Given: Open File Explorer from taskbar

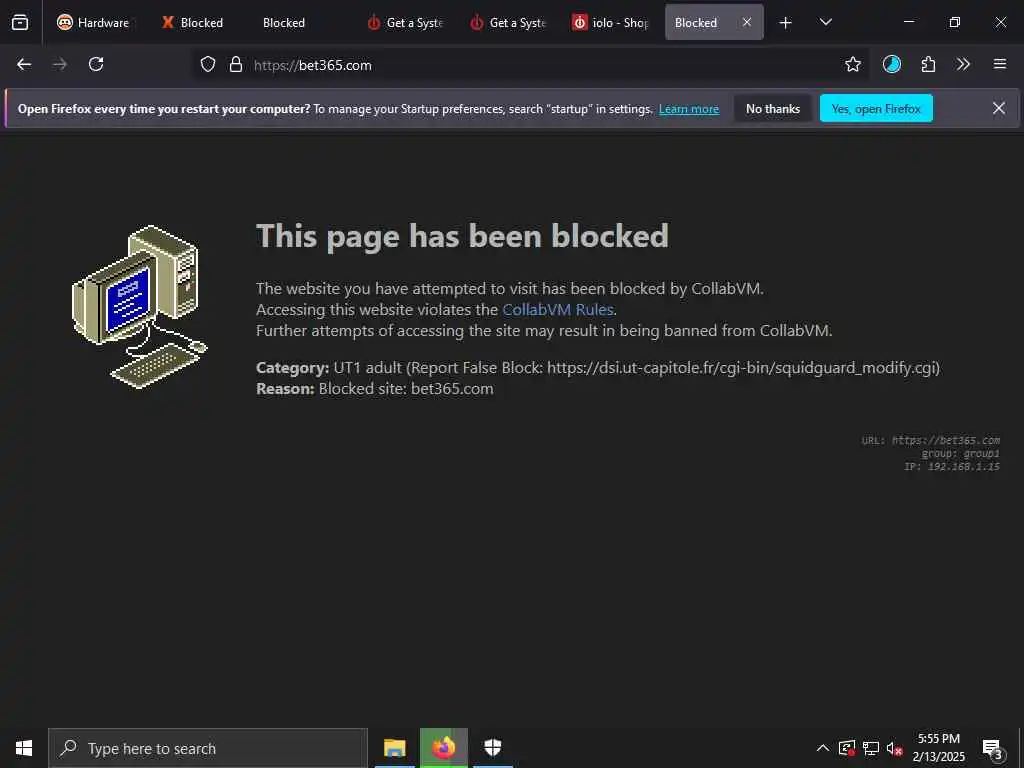Looking at the screenshot, I should pyautogui.click(x=394, y=748).
